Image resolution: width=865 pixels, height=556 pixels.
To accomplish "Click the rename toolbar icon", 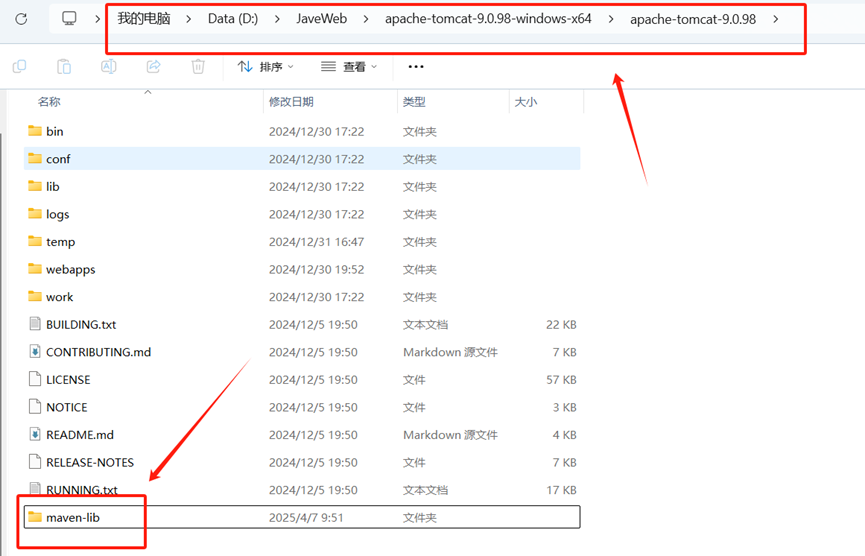I will (x=109, y=67).
